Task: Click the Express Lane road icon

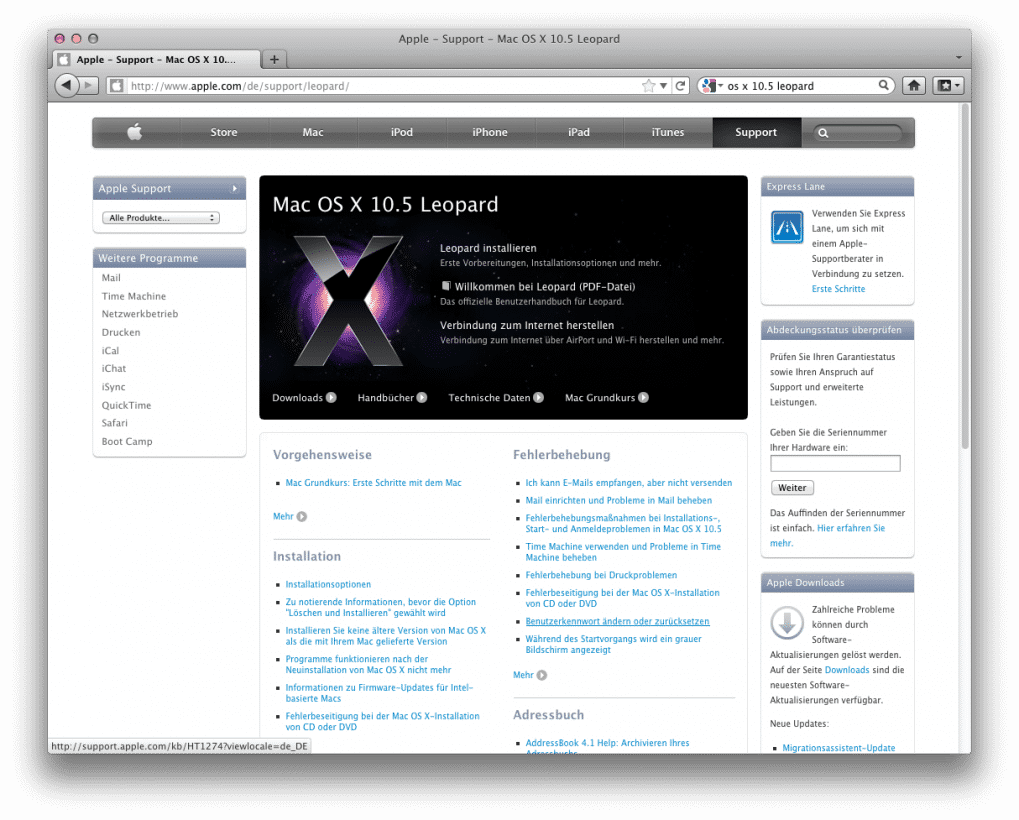Action: click(x=786, y=227)
